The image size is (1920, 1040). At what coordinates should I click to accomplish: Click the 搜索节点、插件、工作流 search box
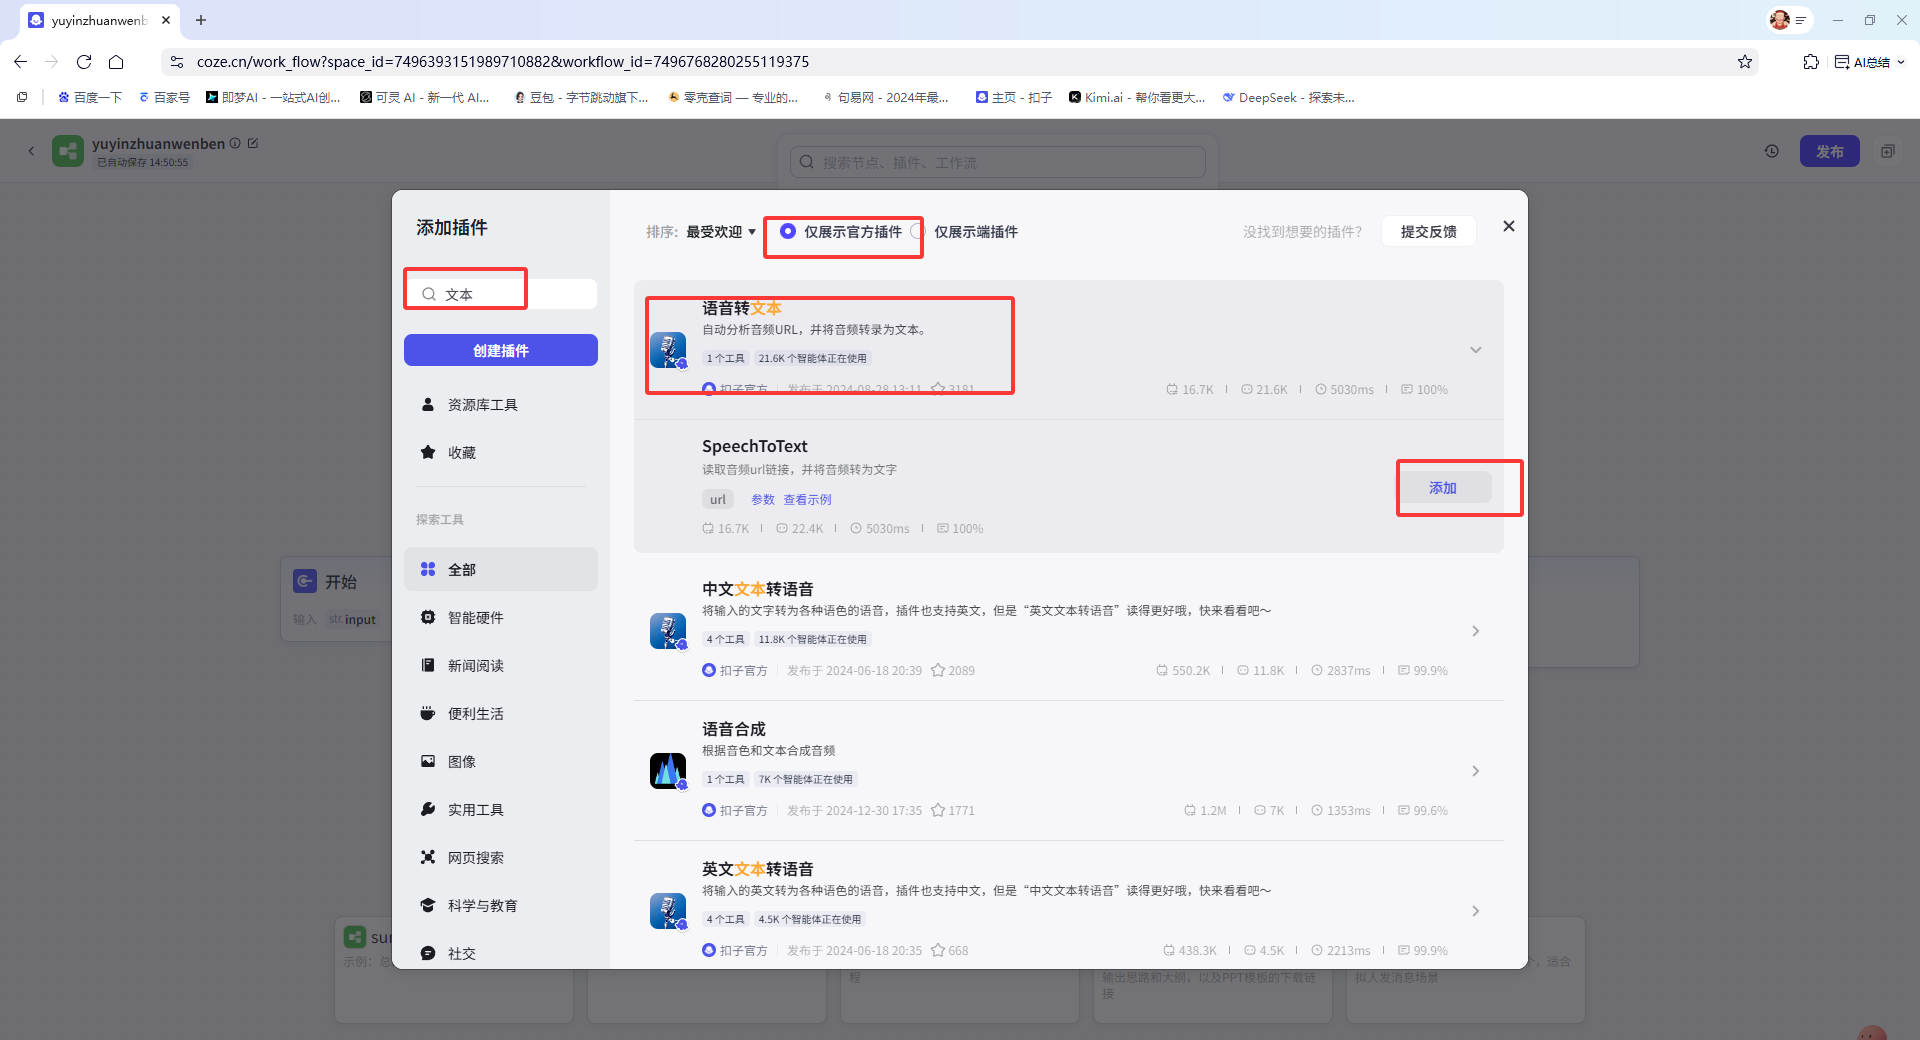pyautogui.click(x=998, y=162)
